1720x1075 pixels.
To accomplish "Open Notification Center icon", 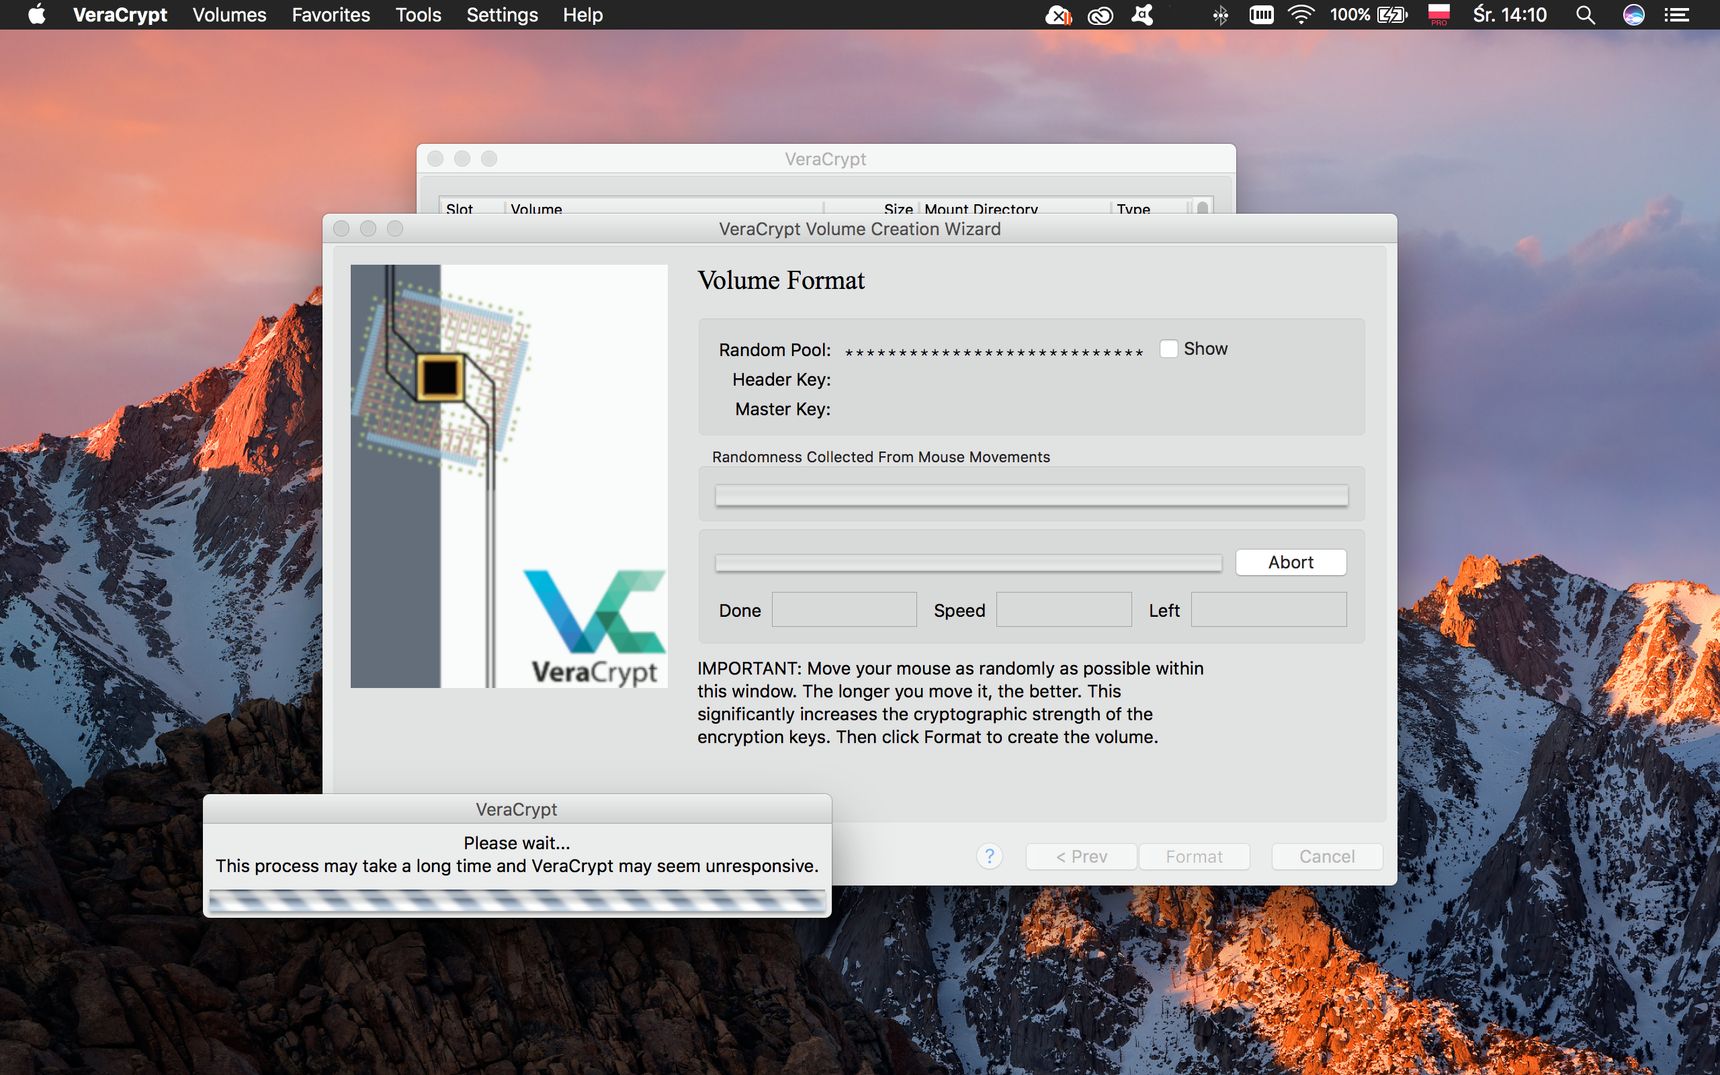I will tap(1677, 15).
